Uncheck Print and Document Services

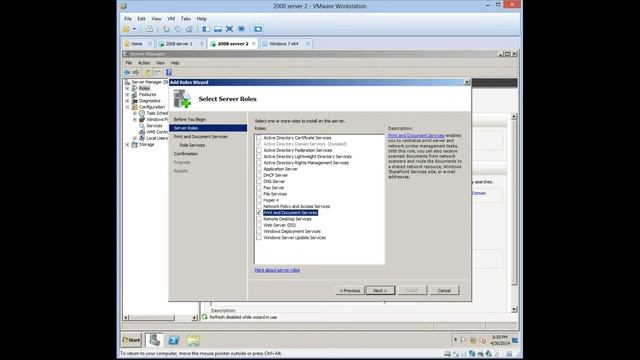[x=259, y=213]
